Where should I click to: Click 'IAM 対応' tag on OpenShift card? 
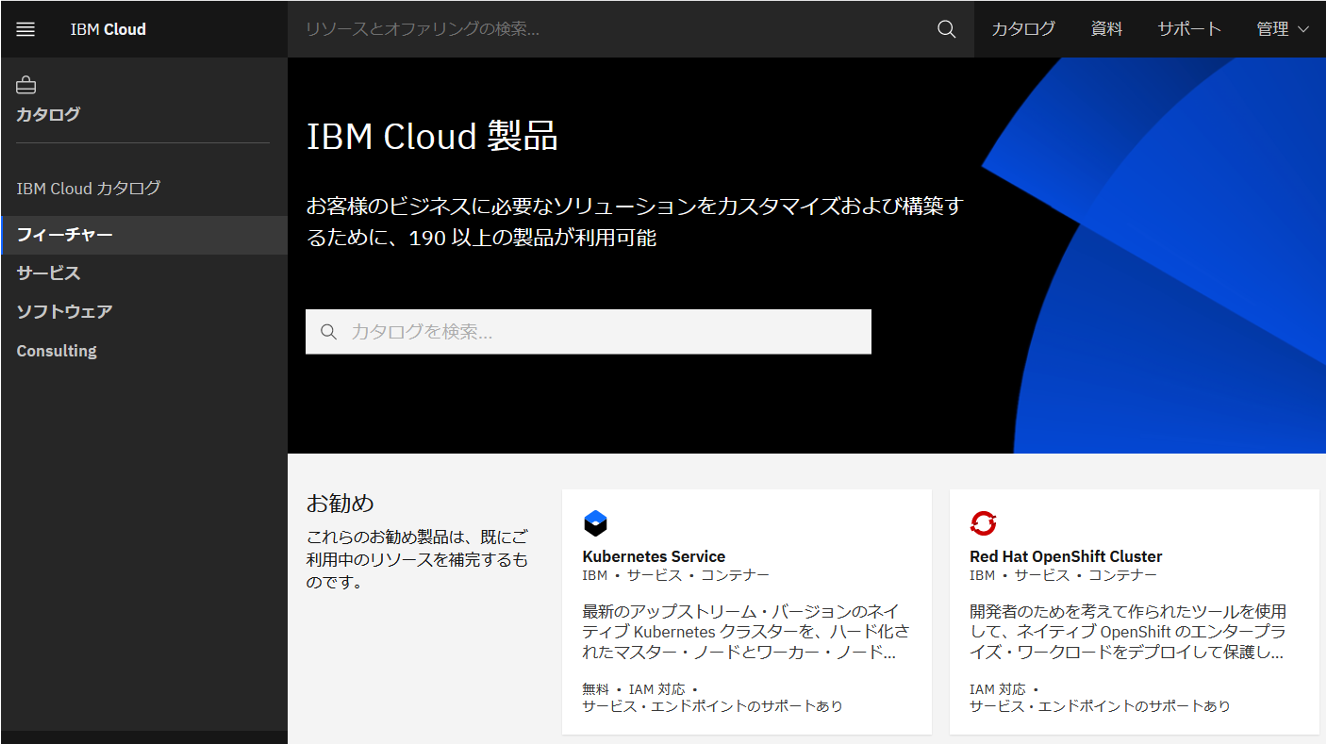coord(1004,690)
